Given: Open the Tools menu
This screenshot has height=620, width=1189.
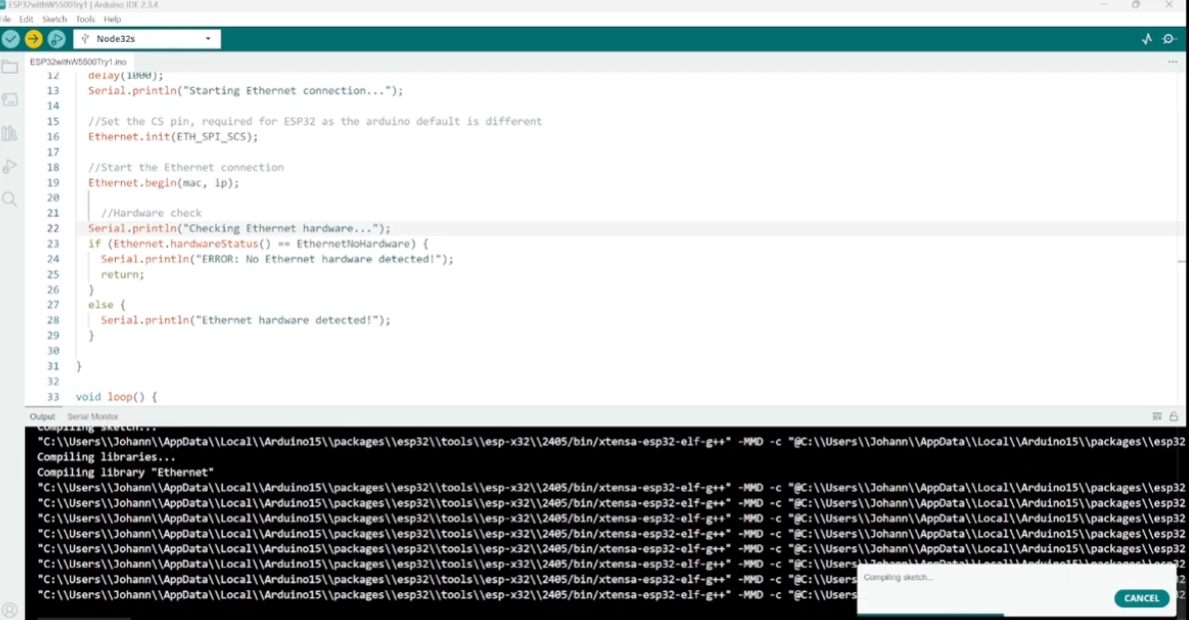Looking at the screenshot, I should [x=85, y=19].
